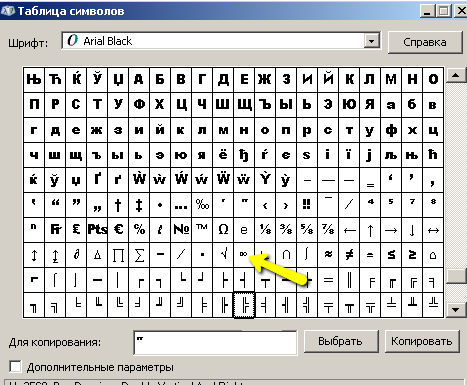Select the right arrow → character
Image resolution: width=467 pixels, height=385 pixels.
click(391, 230)
